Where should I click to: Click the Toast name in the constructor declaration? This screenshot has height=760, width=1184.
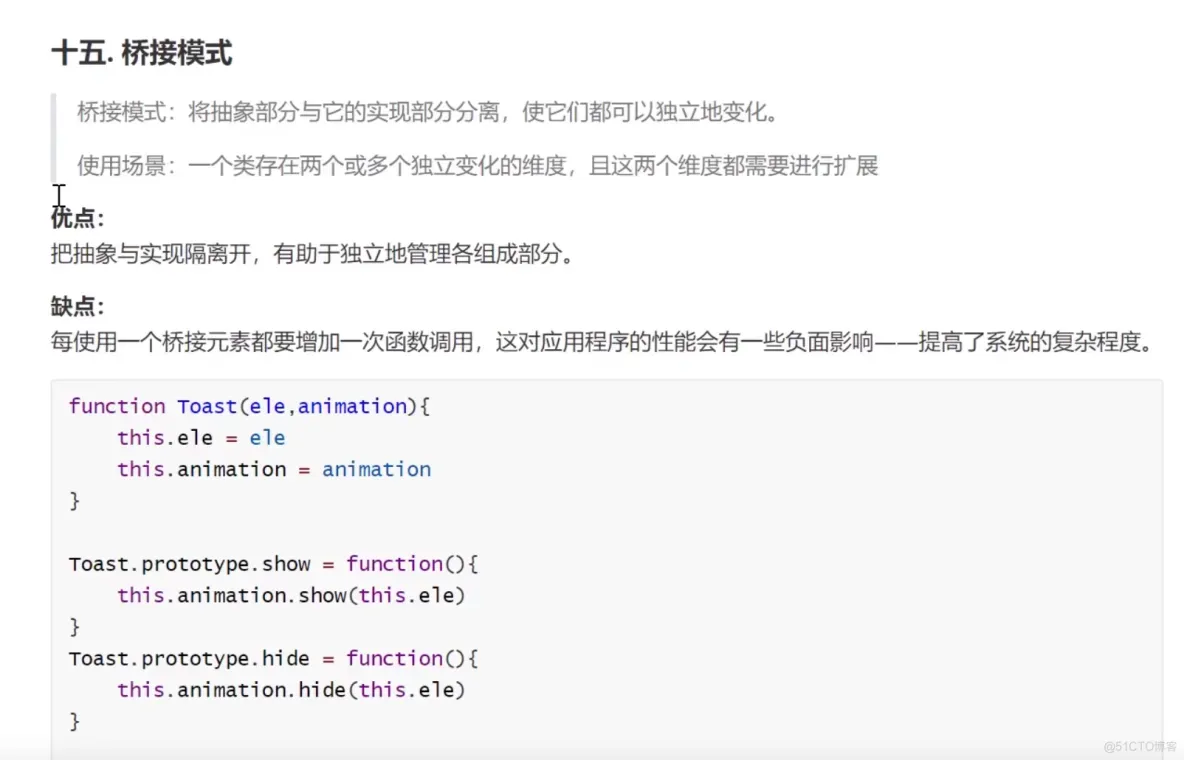coord(207,406)
